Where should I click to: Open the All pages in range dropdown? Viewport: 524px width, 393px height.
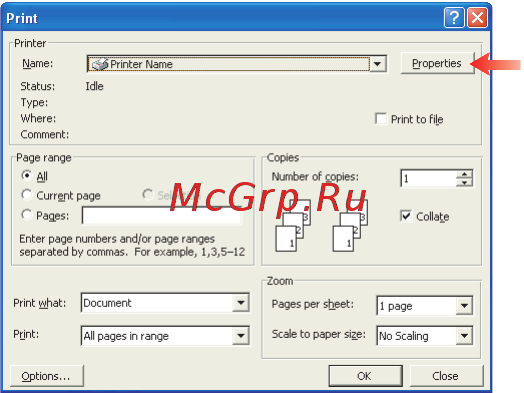point(241,336)
